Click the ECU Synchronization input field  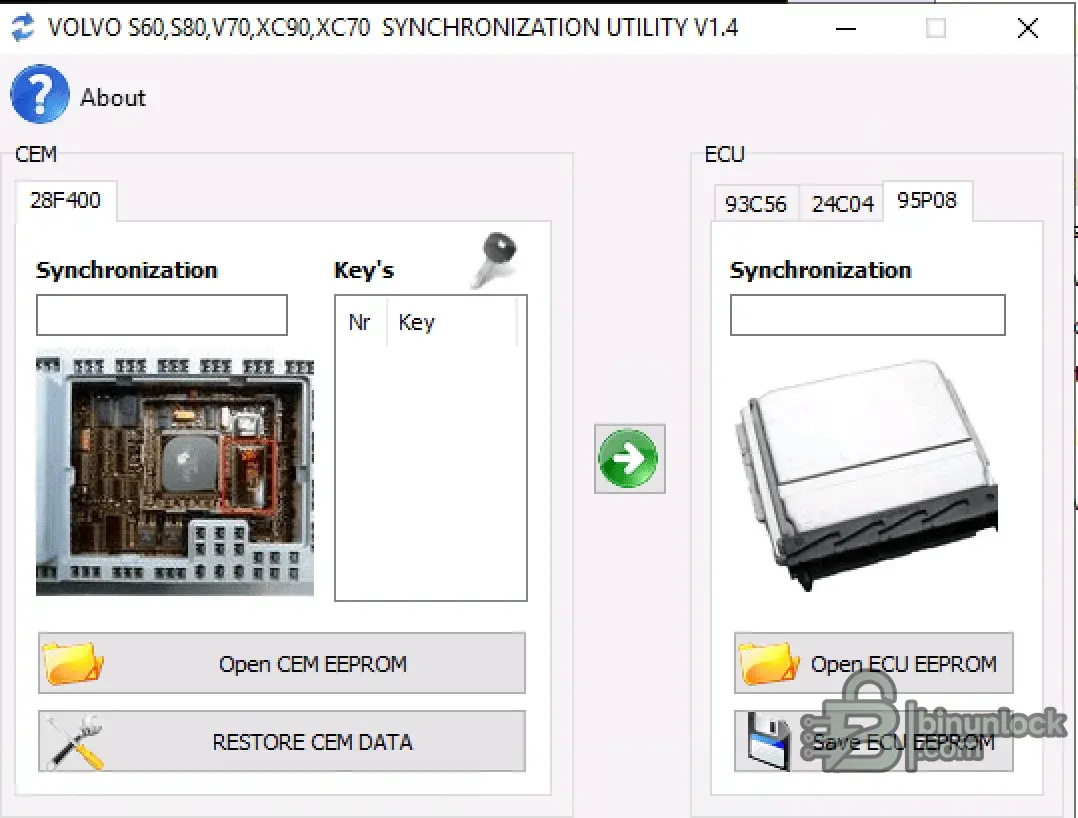point(868,316)
